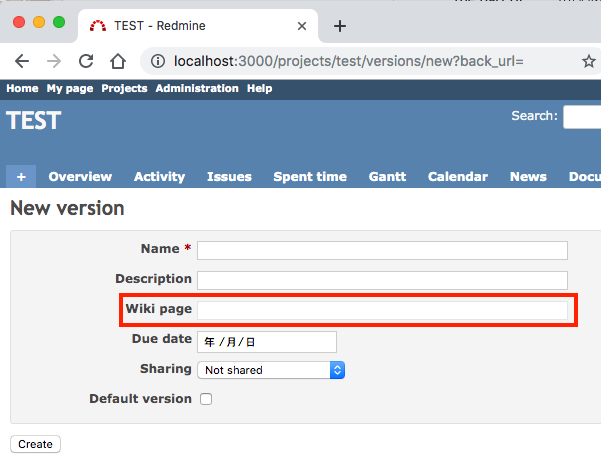Open new browser tab with plus
601x465 pixels.
(340, 26)
